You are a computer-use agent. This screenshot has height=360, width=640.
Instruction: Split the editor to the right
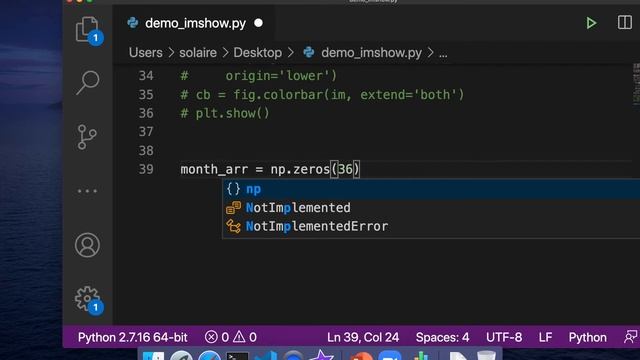point(624,22)
